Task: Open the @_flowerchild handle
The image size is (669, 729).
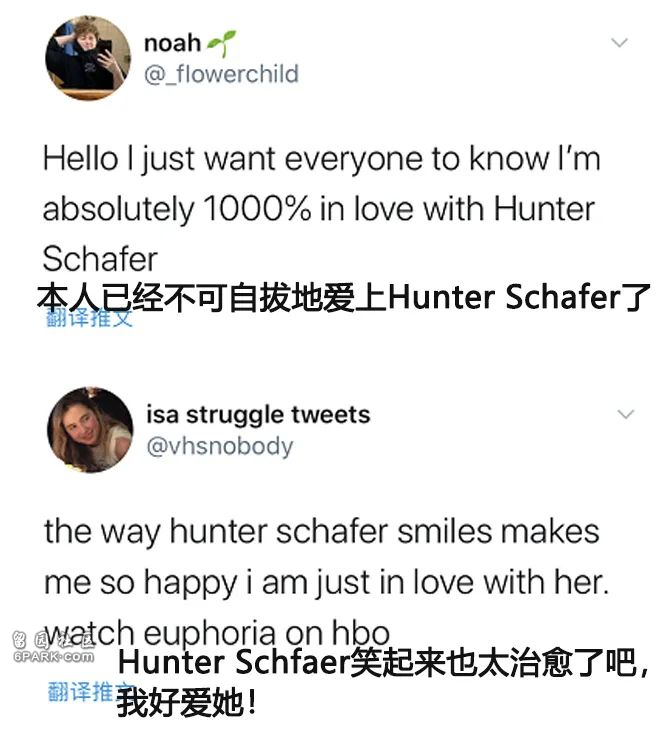Action: pos(221,74)
